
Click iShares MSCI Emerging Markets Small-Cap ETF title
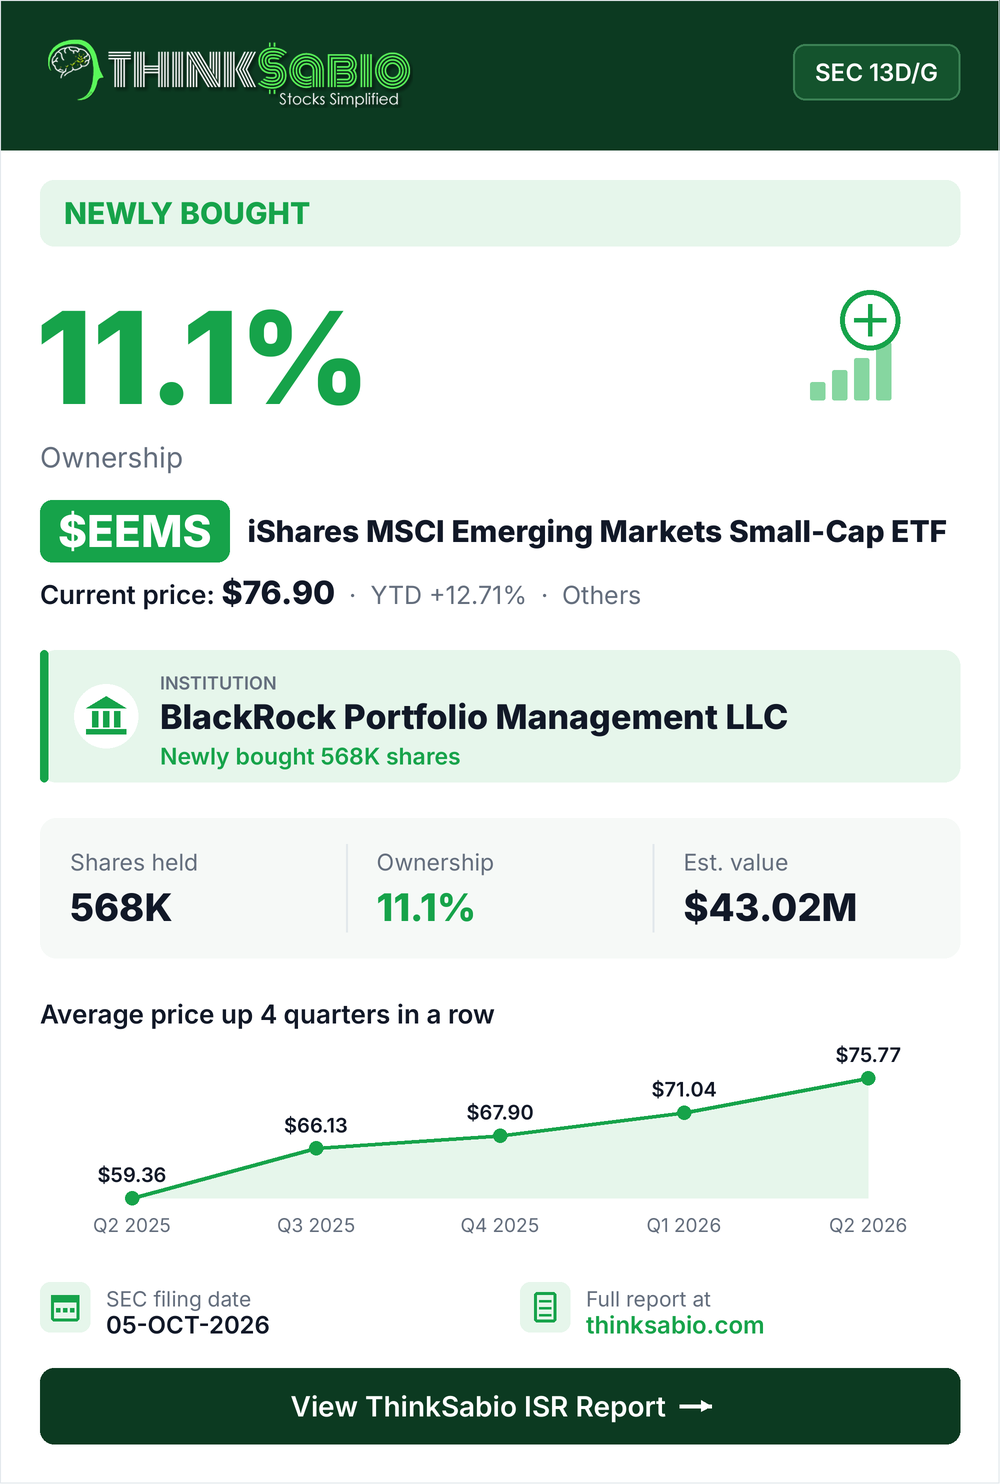(x=597, y=531)
